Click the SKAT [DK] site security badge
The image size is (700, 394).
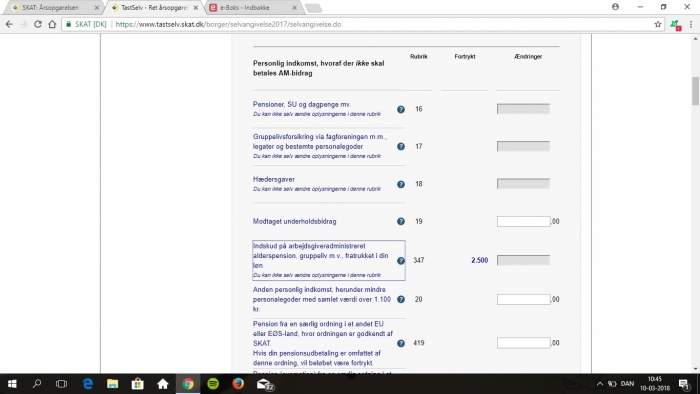(86, 24)
